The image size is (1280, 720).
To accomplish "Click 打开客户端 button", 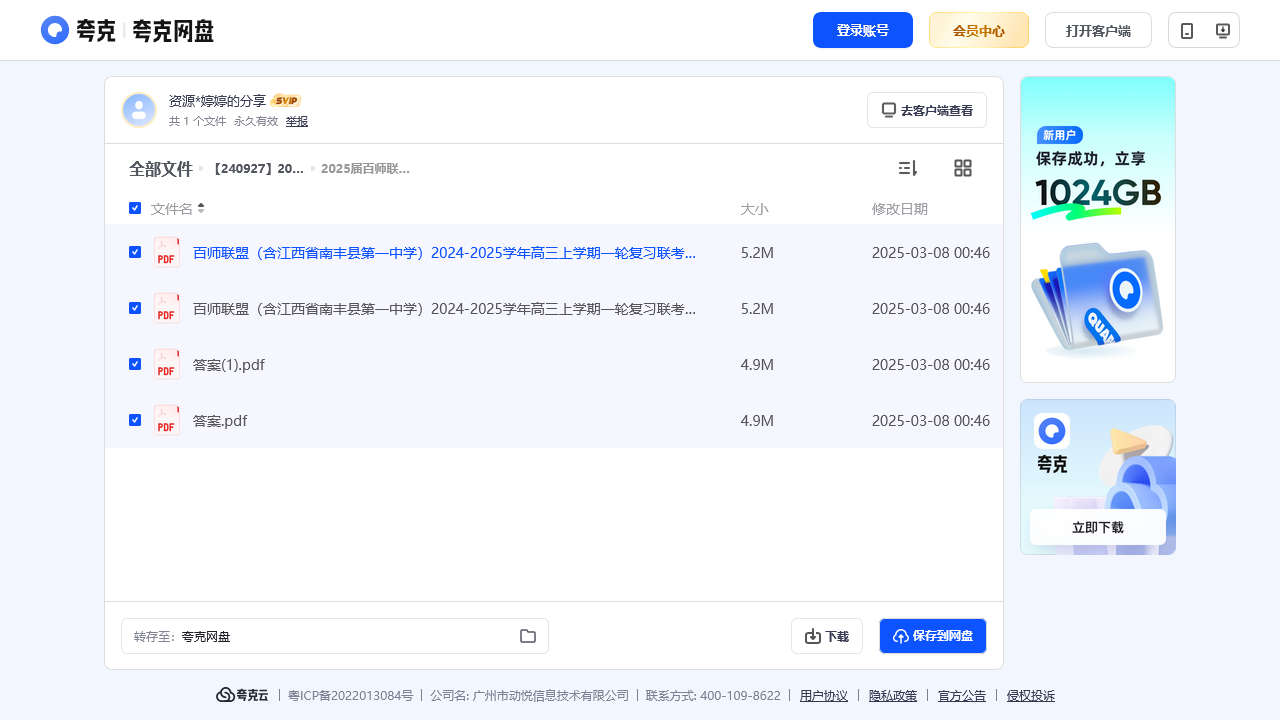I will click(1098, 30).
